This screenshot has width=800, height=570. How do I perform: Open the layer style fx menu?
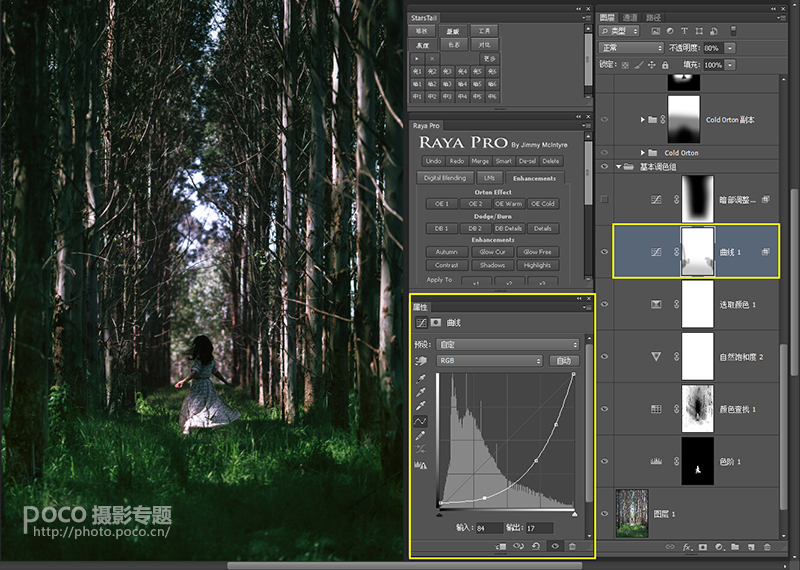coord(687,547)
